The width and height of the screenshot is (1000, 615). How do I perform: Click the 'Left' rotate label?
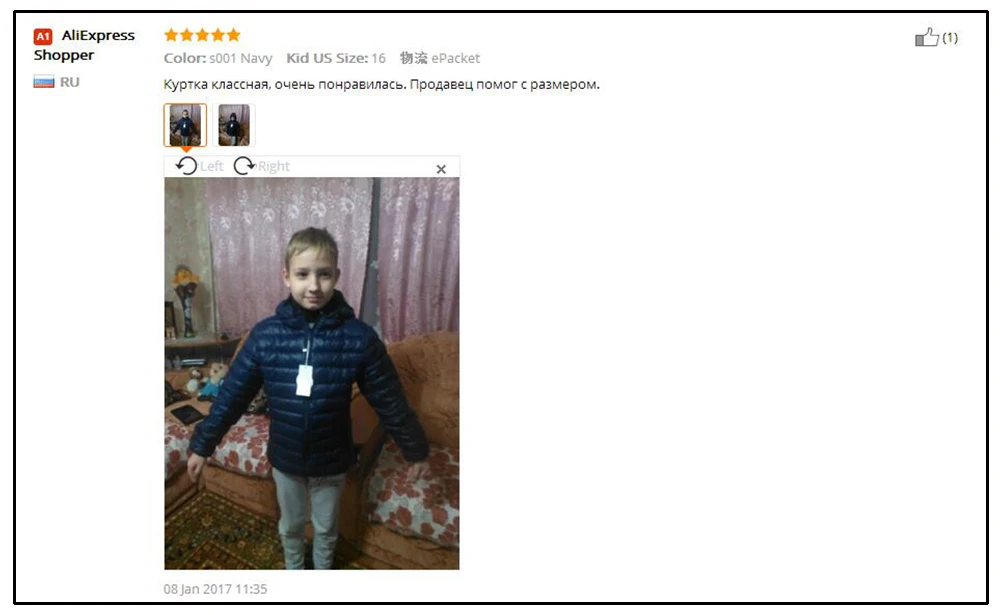tap(212, 167)
